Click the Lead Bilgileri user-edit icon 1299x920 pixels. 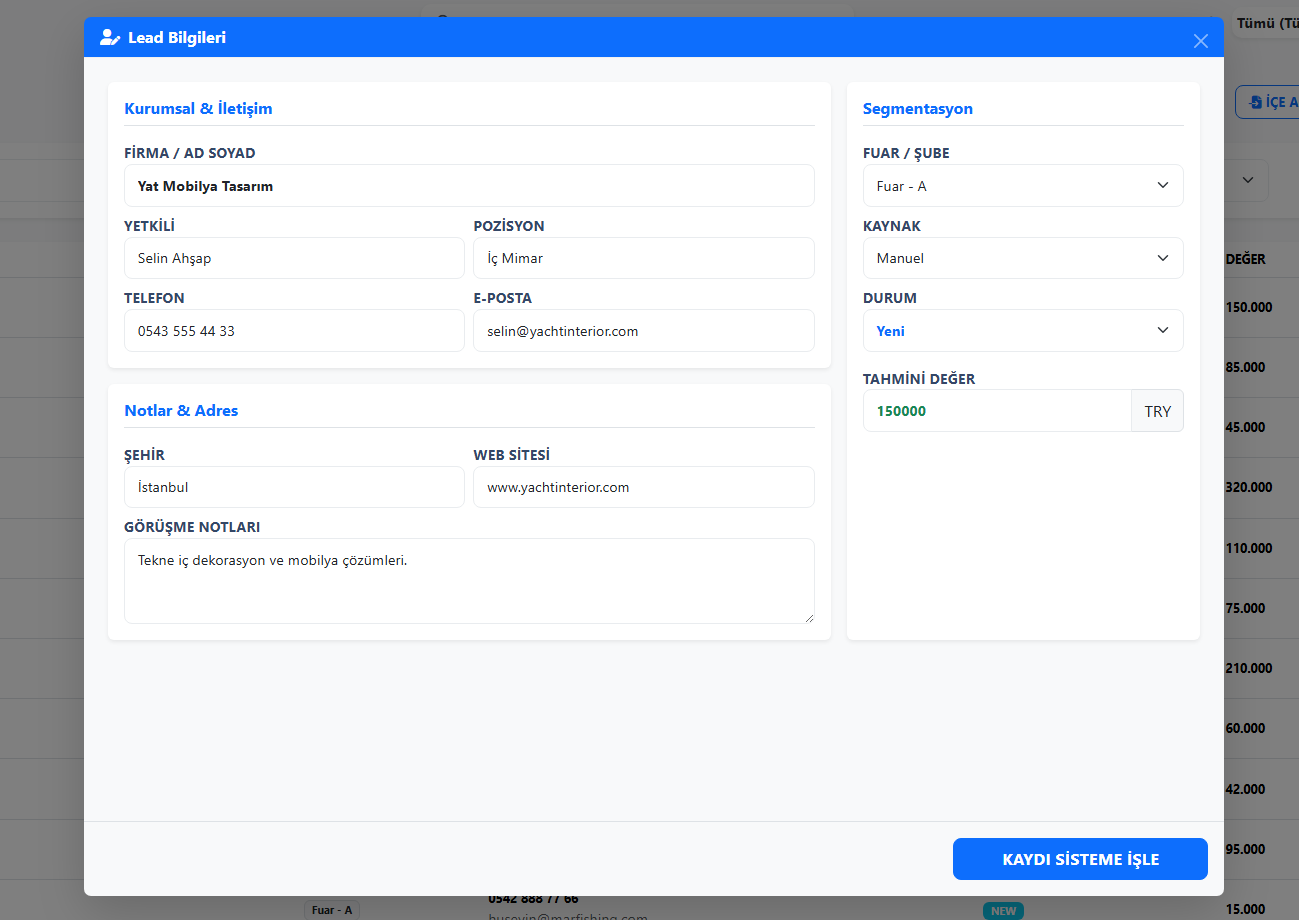tap(110, 38)
